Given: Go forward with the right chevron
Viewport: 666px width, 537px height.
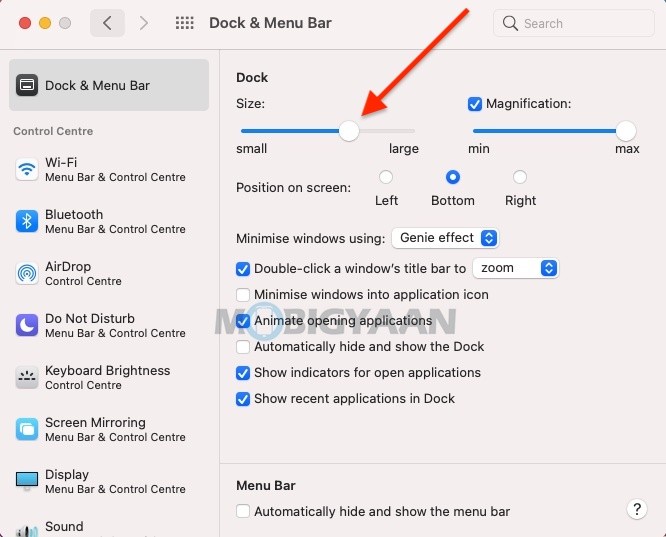Looking at the screenshot, I should tap(144, 23).
